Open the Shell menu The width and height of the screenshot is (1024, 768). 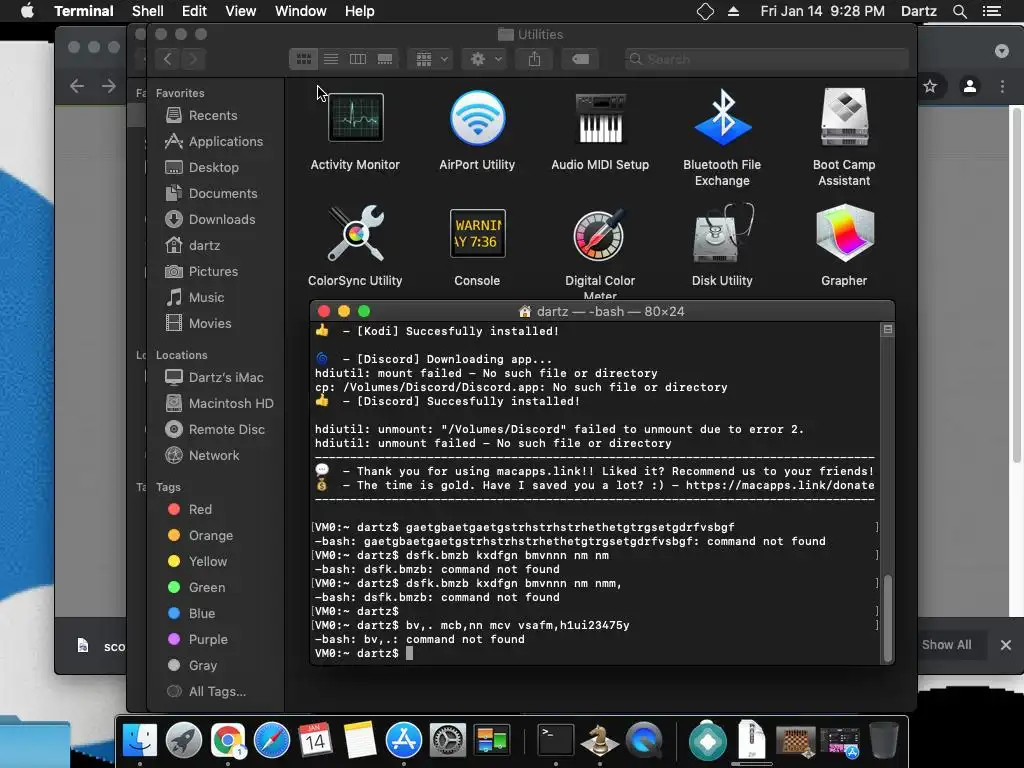click(x=148, y=11)
